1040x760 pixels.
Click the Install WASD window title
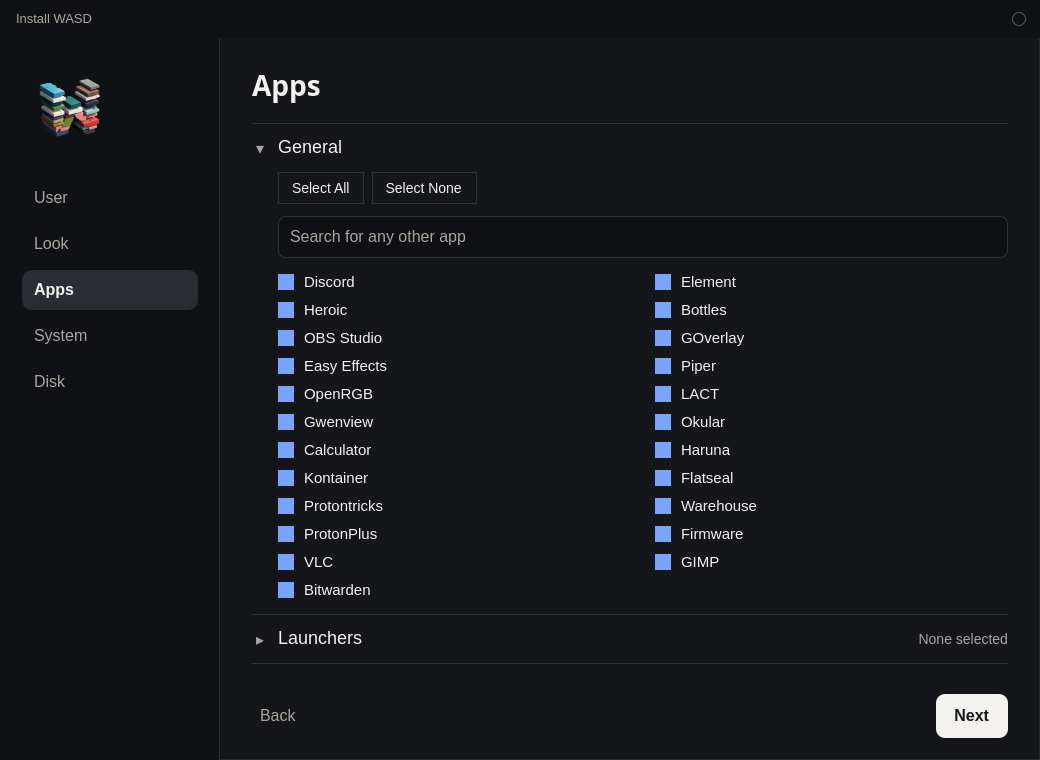tap(54, 19)
